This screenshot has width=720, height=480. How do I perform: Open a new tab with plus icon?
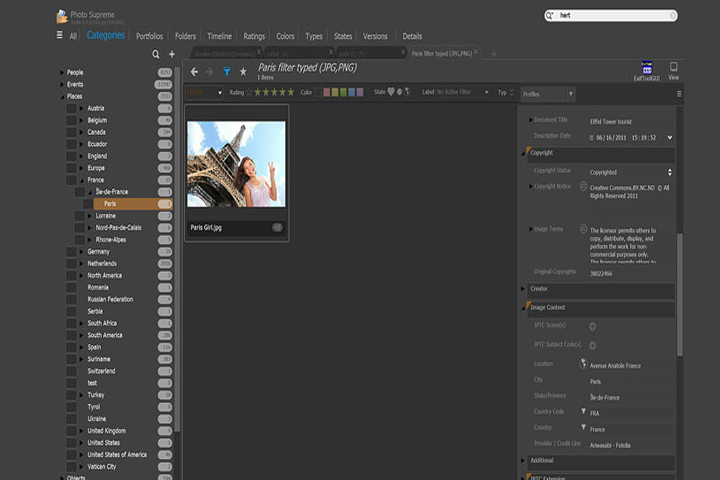(494, 54)
